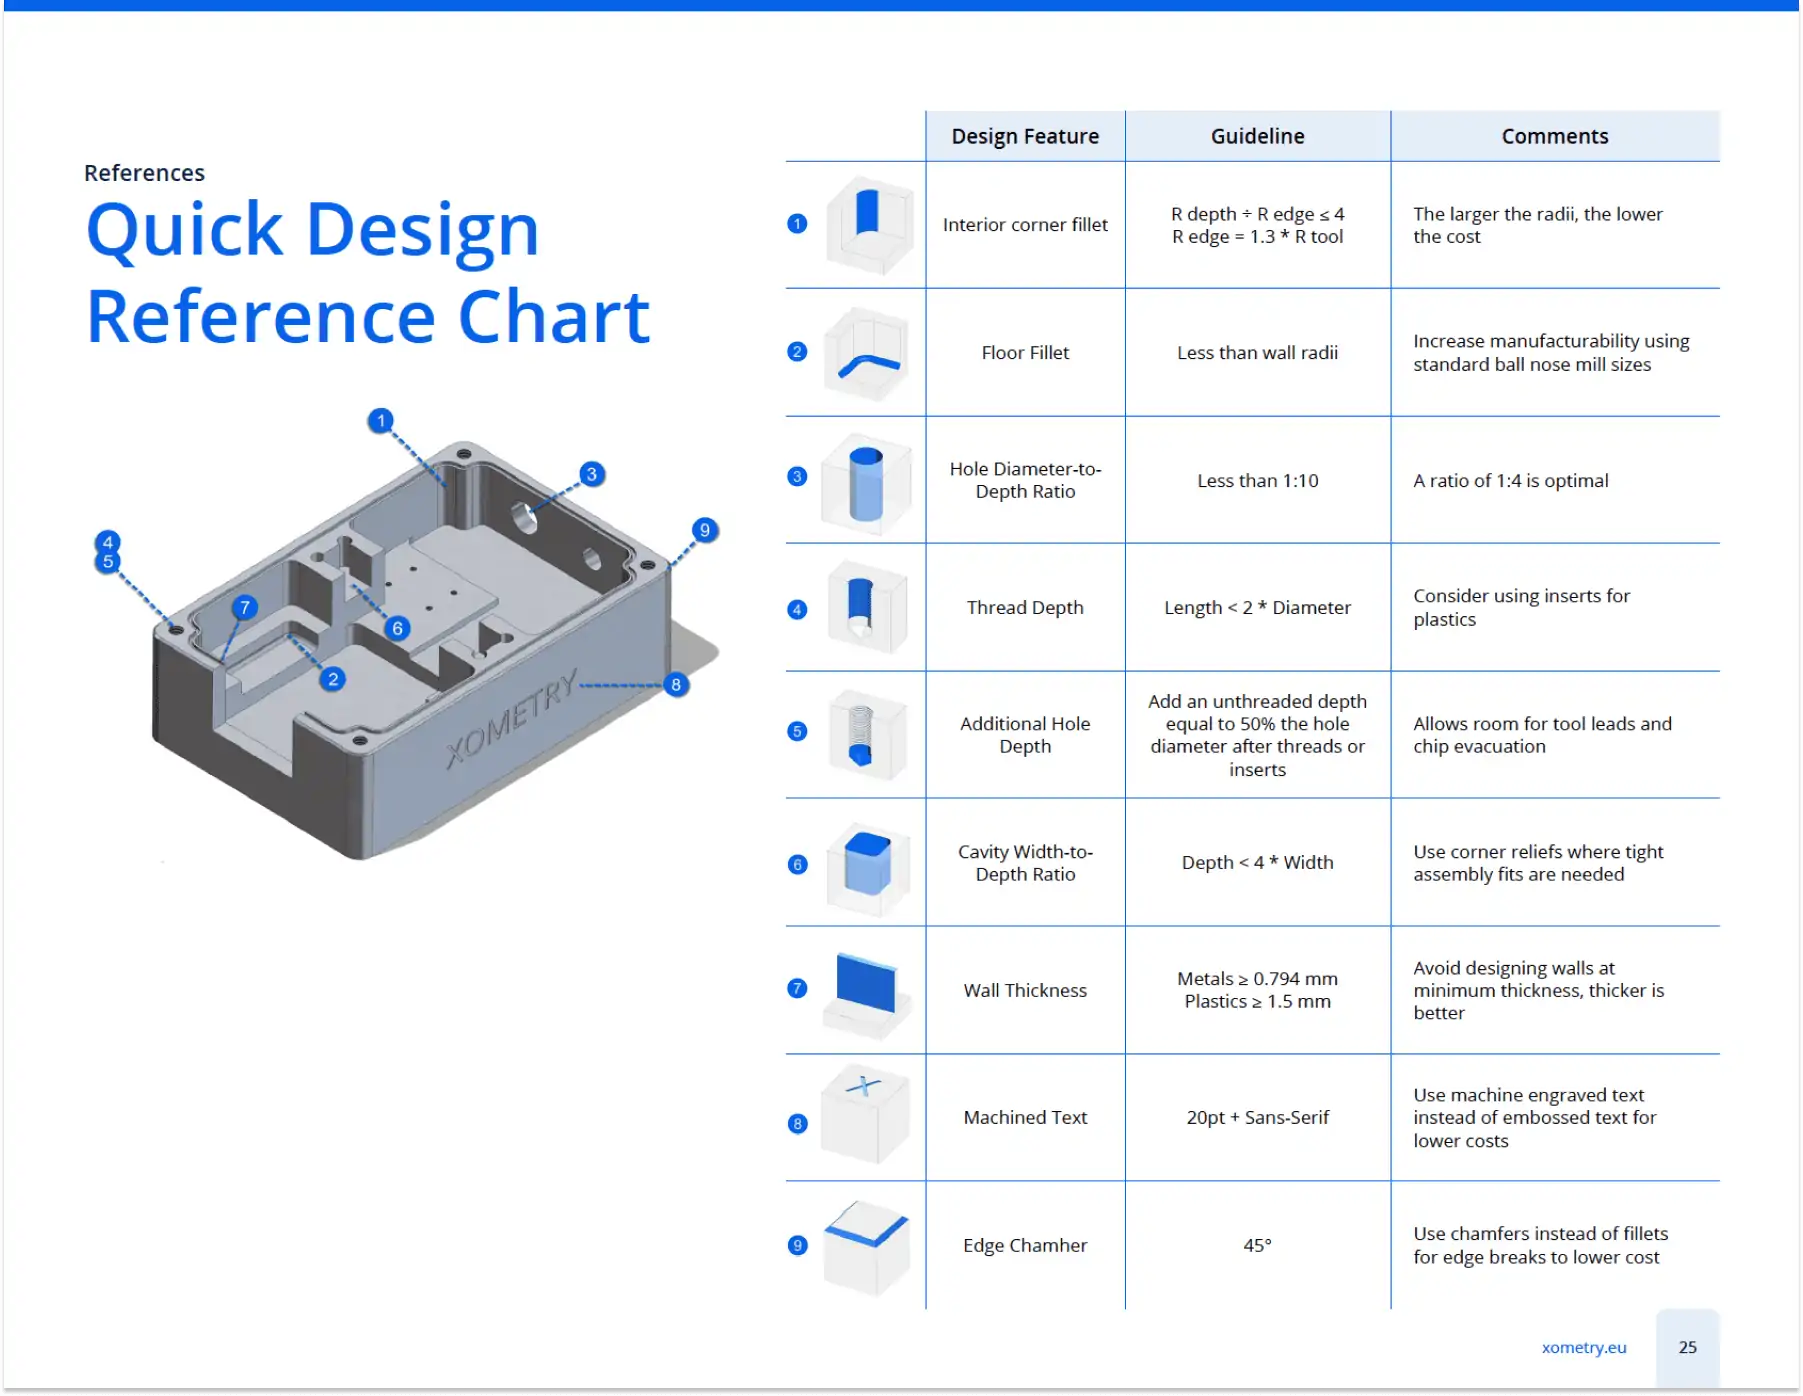Viewport: 1803px width, 1396px height.
Task: Click 'Use corner reliefs where tight' comment
Action: coord(1538,863)
